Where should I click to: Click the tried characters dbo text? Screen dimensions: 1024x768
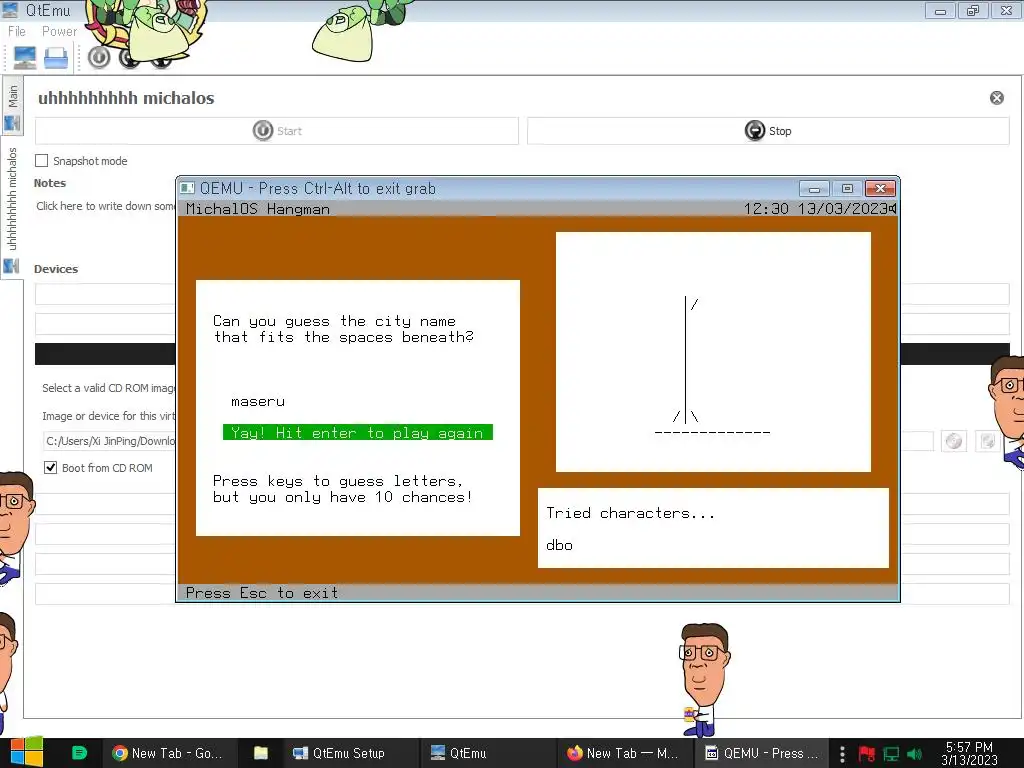pos(560,545)
